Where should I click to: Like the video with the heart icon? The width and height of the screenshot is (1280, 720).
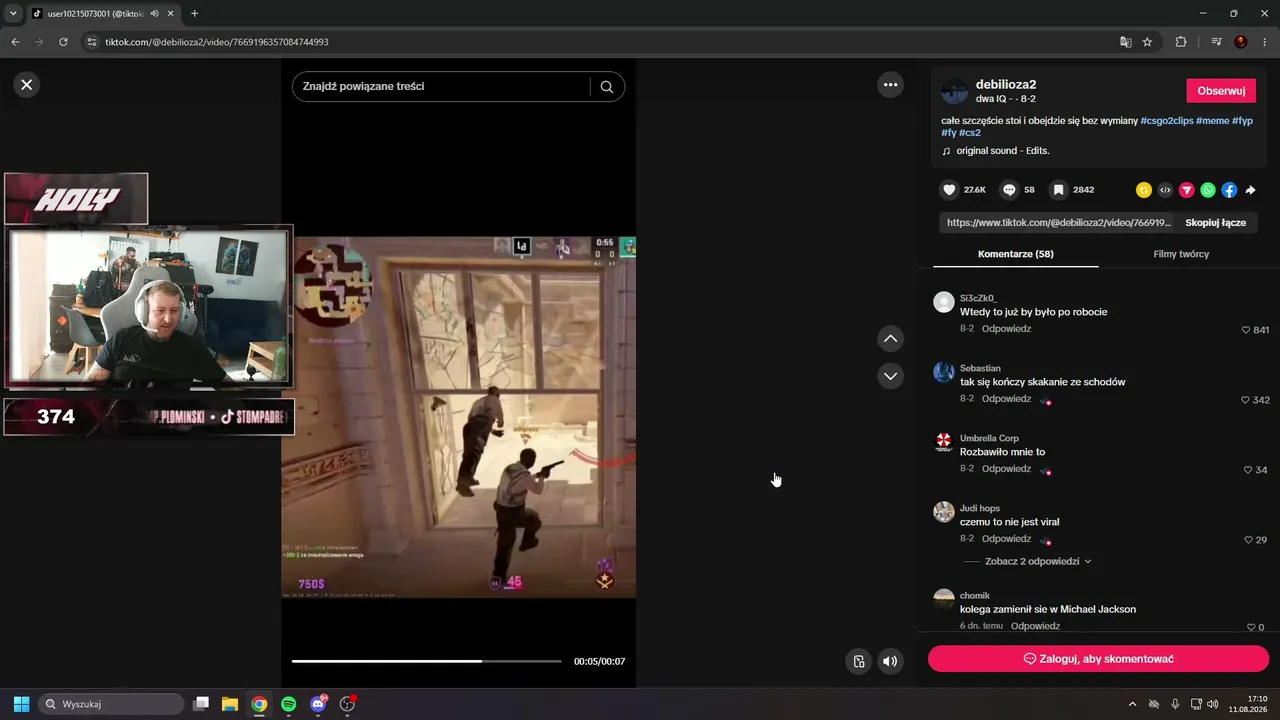950,190
